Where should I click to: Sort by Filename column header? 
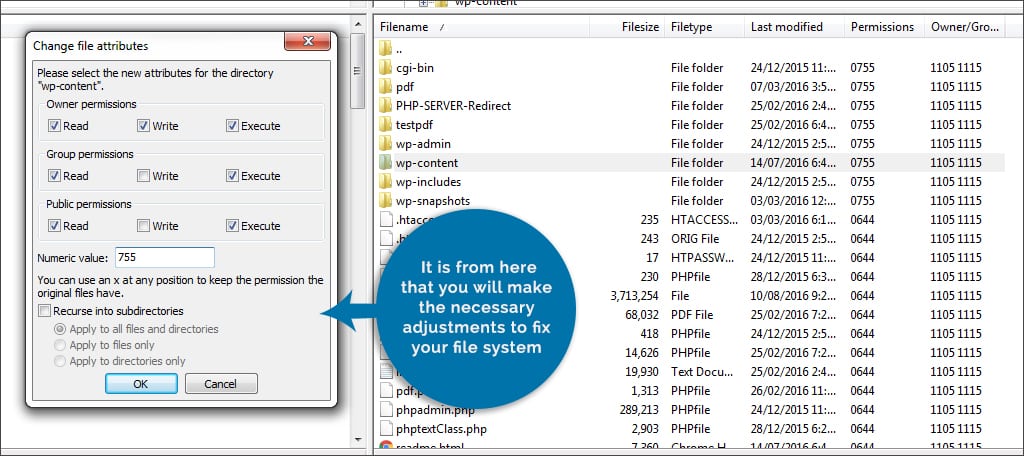point(483,27)
